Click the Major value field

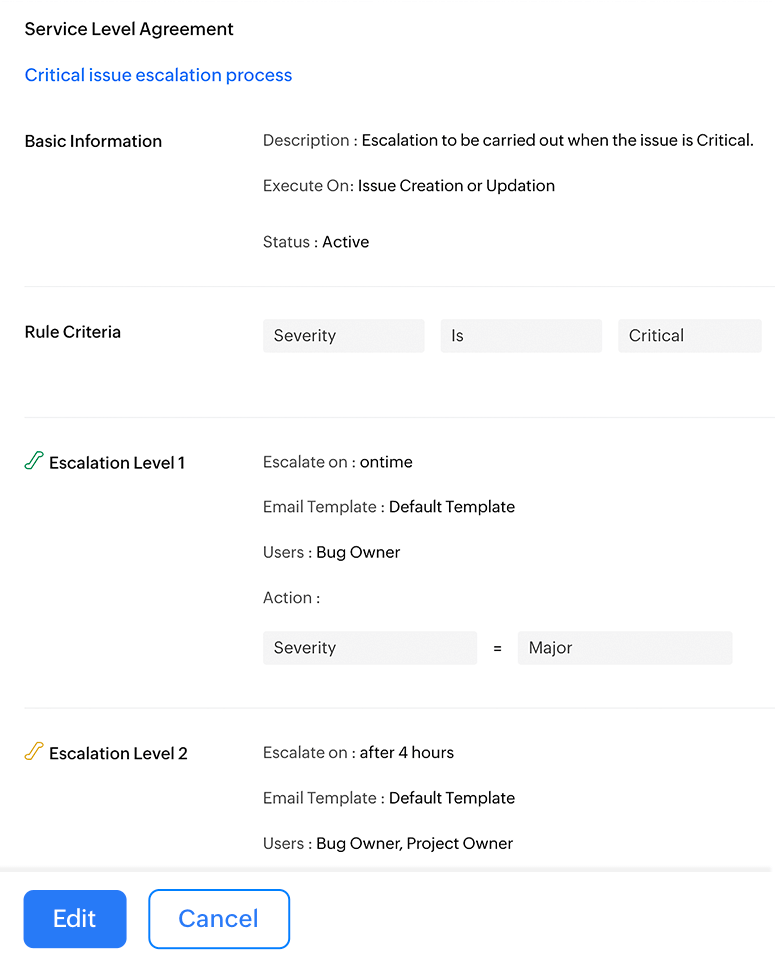point(624,648)
